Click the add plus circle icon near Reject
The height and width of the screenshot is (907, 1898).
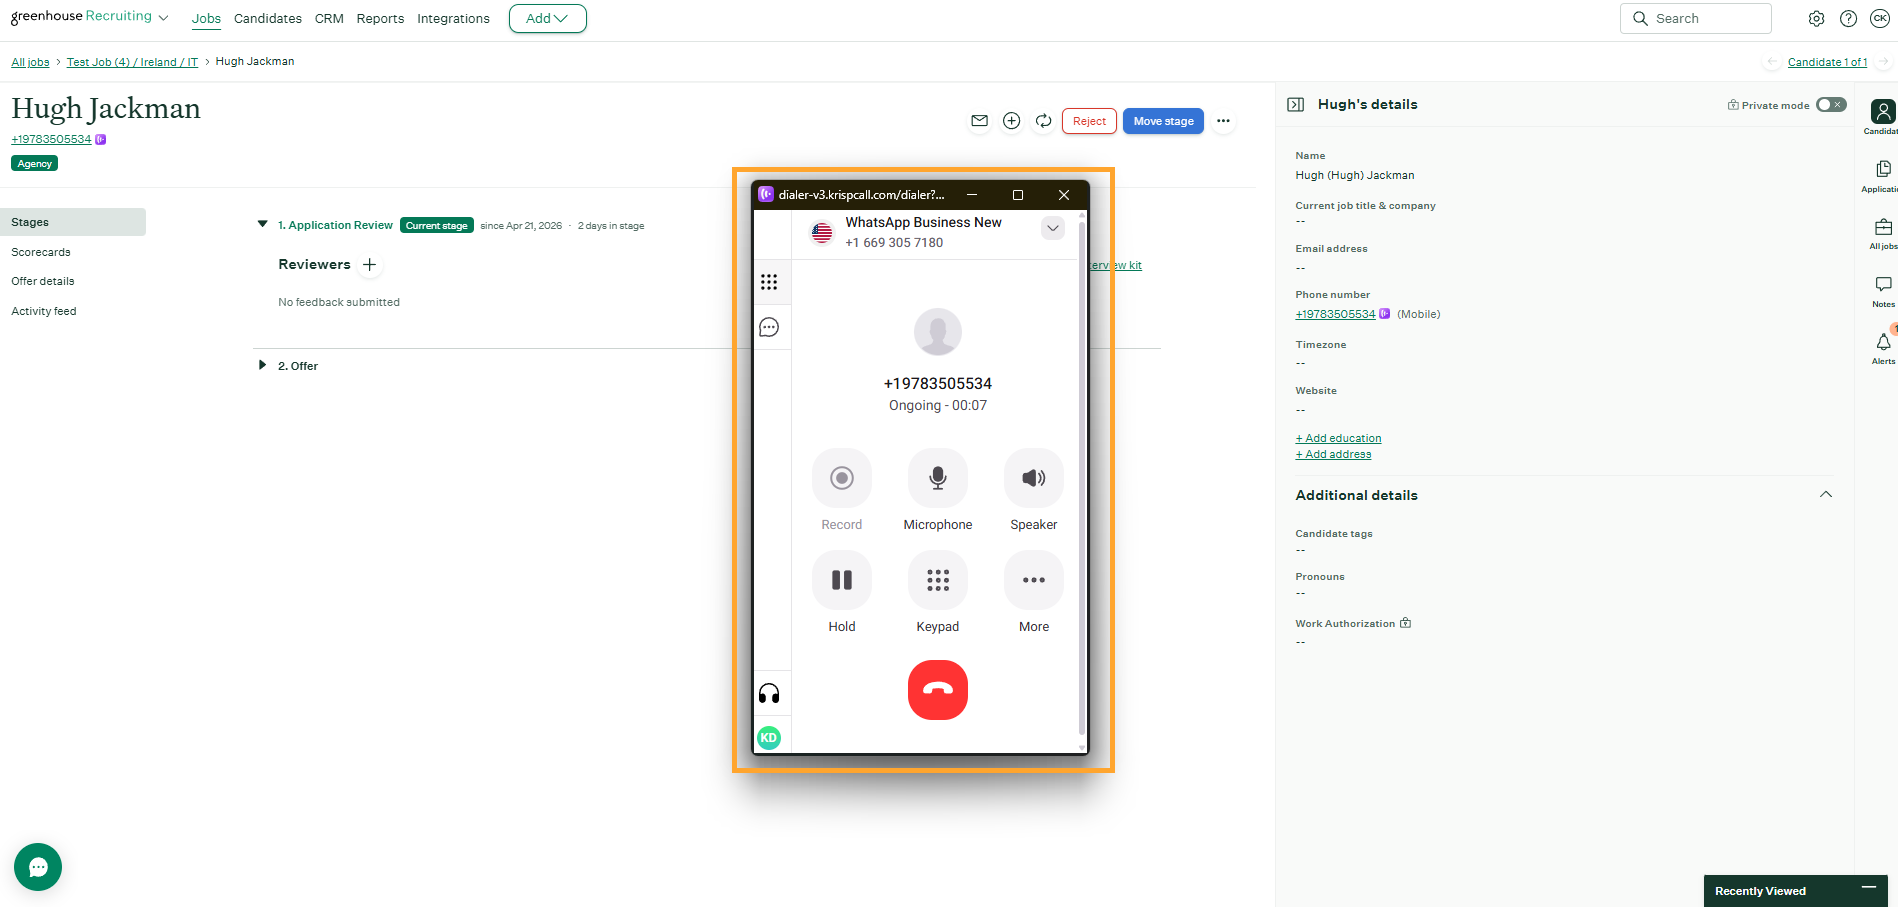[1012, 121]
